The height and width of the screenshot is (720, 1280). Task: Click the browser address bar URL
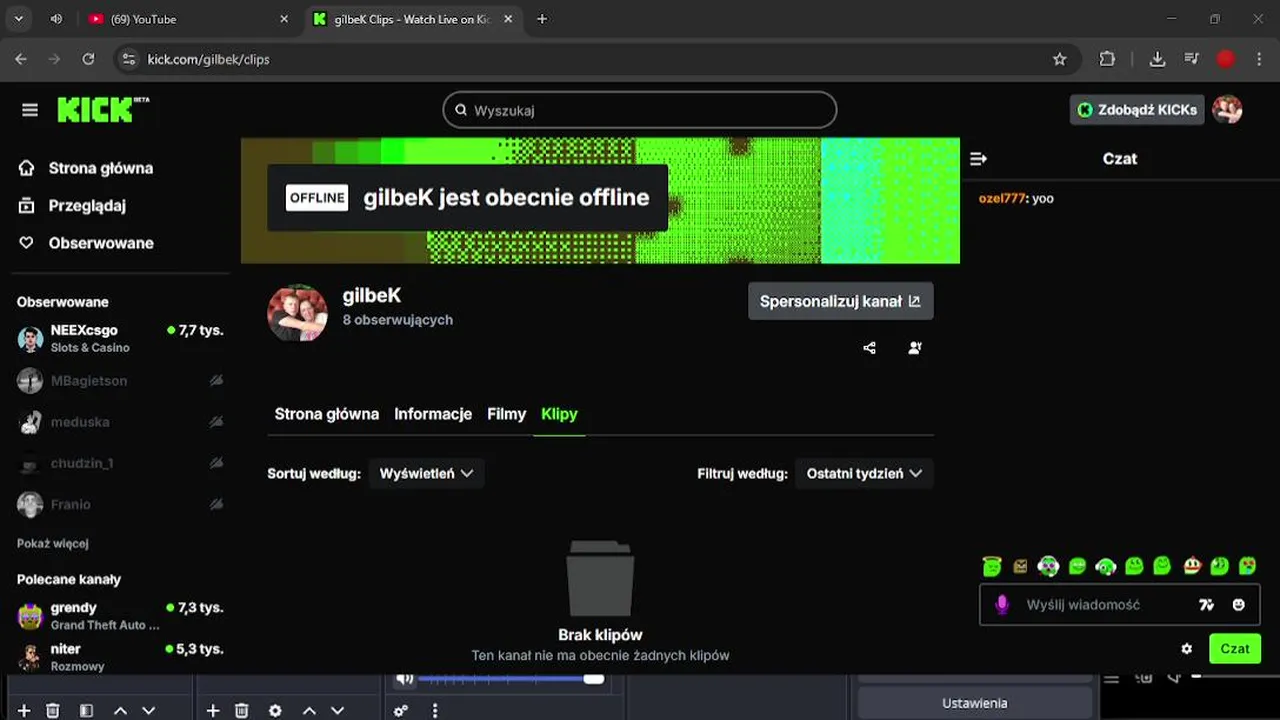coord(209,59)
